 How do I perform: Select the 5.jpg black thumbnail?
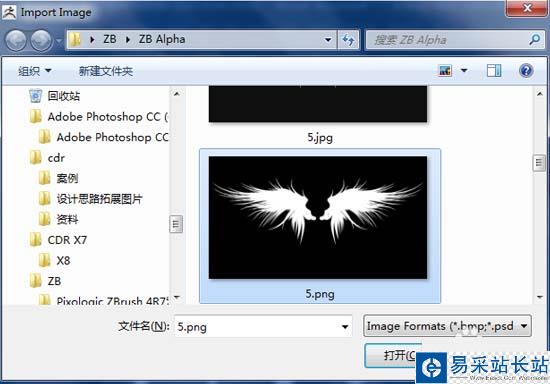pos(318,104)
